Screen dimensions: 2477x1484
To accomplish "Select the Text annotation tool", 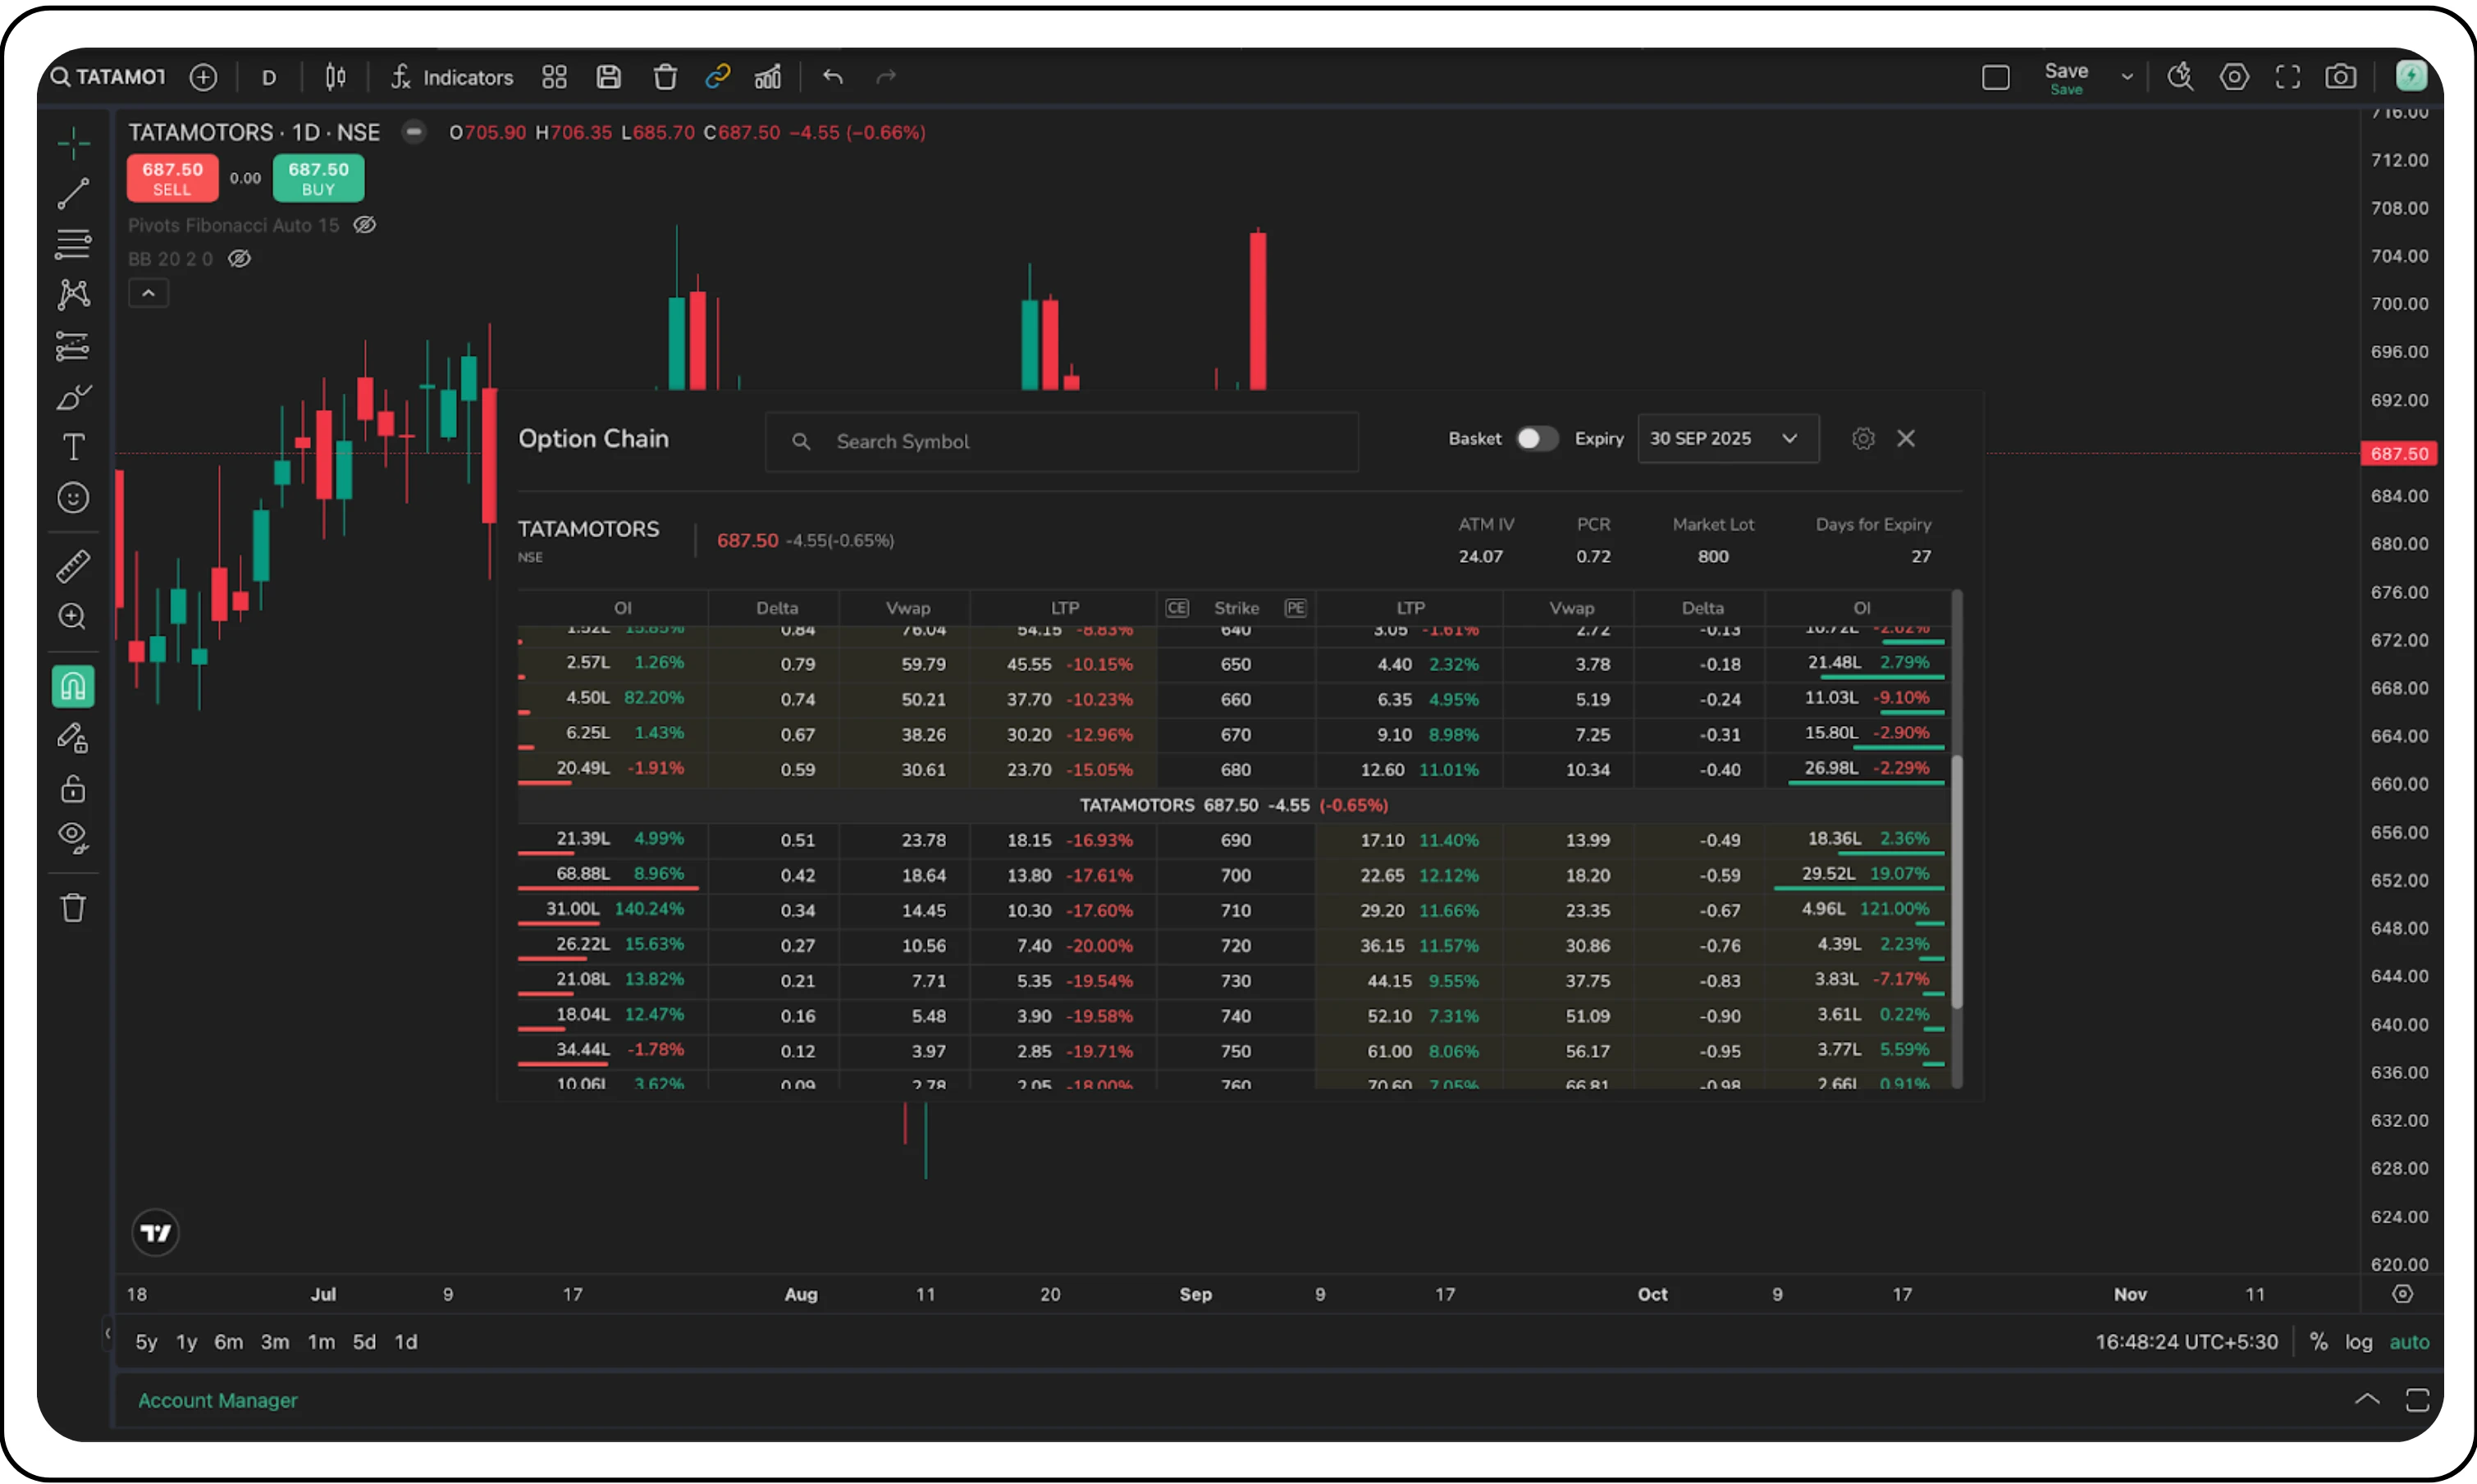I will 73,447.
